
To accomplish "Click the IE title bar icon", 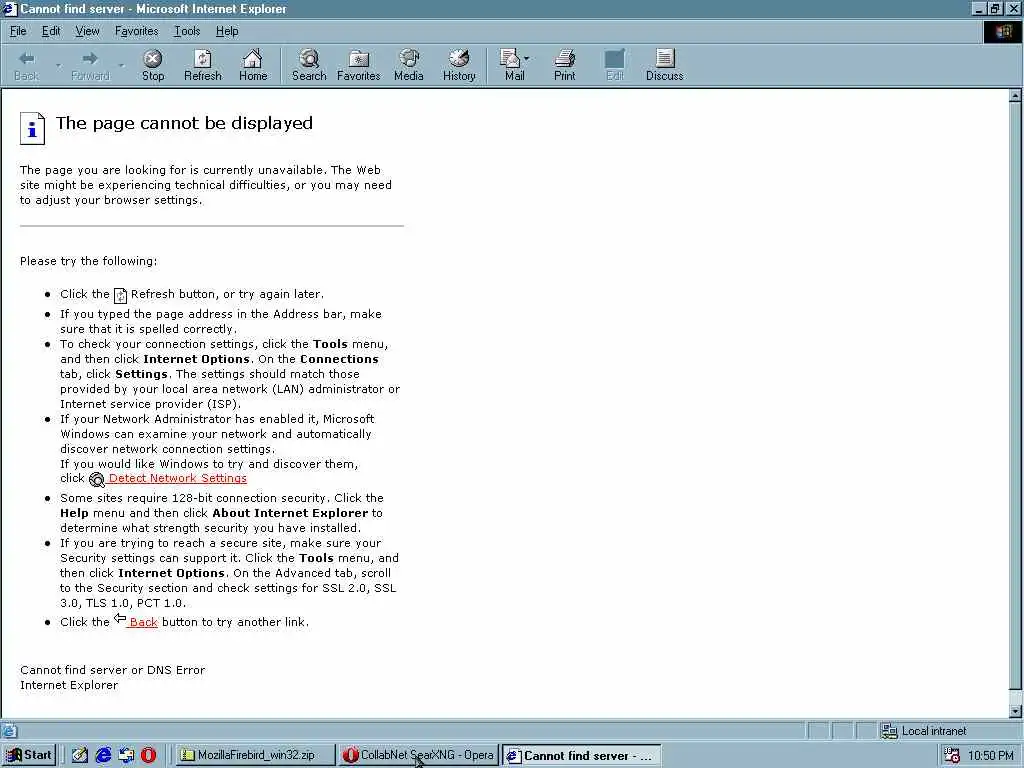I will click(9, 8).
